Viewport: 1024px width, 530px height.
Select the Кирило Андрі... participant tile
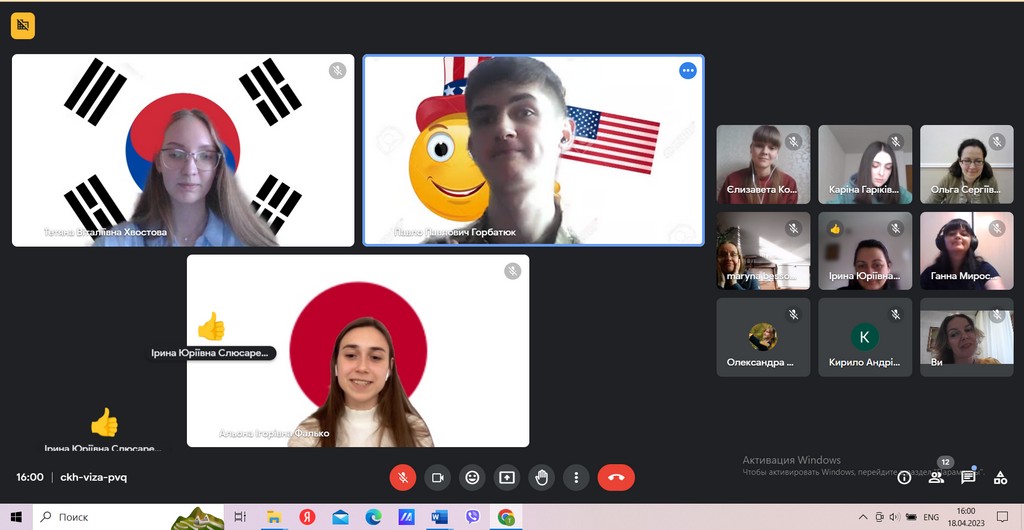point(864,337)
